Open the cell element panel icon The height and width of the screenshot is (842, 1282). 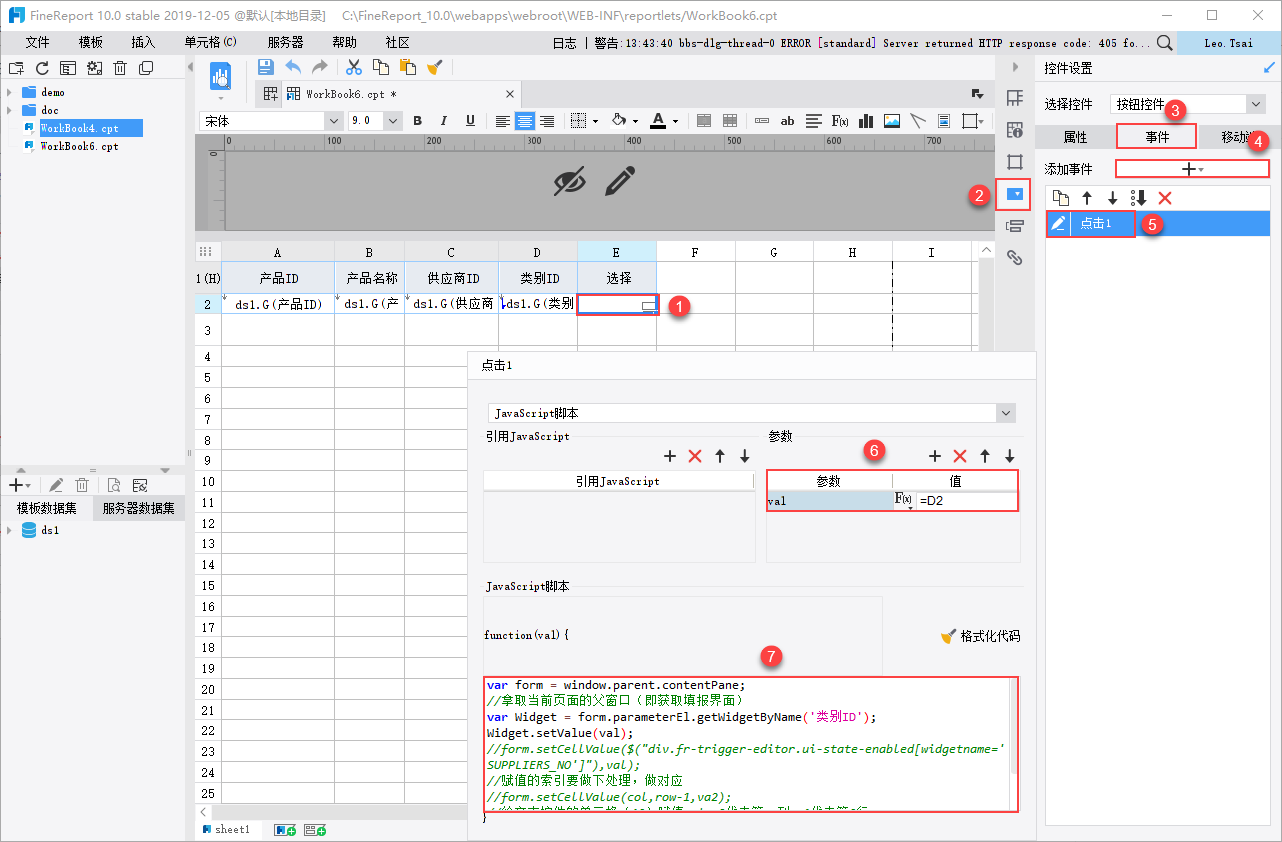point(1015,98)
